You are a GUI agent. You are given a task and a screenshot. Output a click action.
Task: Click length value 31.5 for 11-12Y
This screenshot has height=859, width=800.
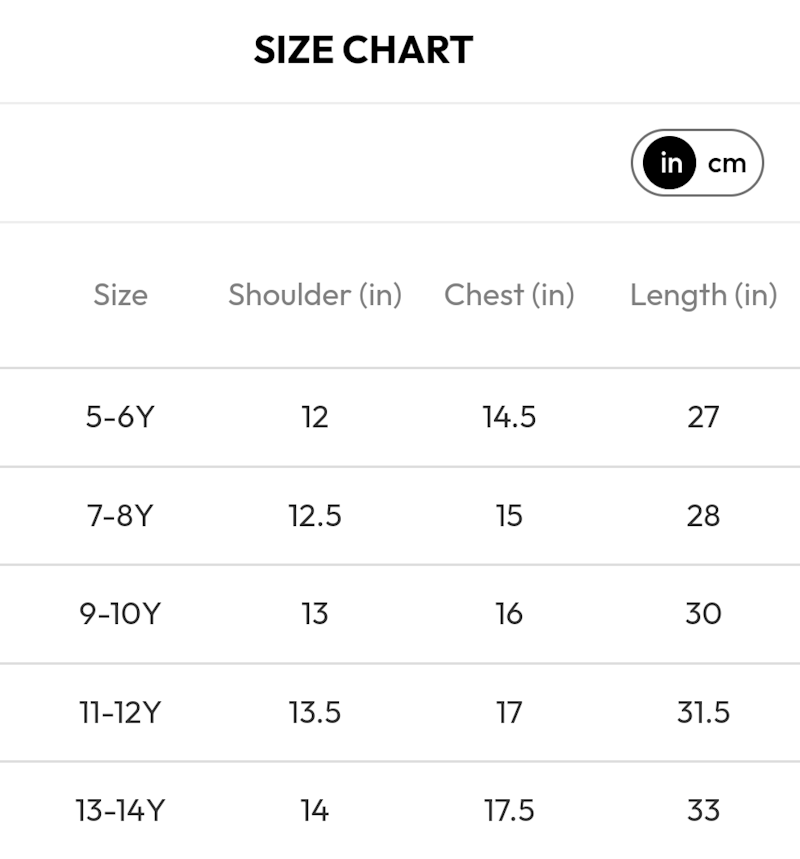703,713
